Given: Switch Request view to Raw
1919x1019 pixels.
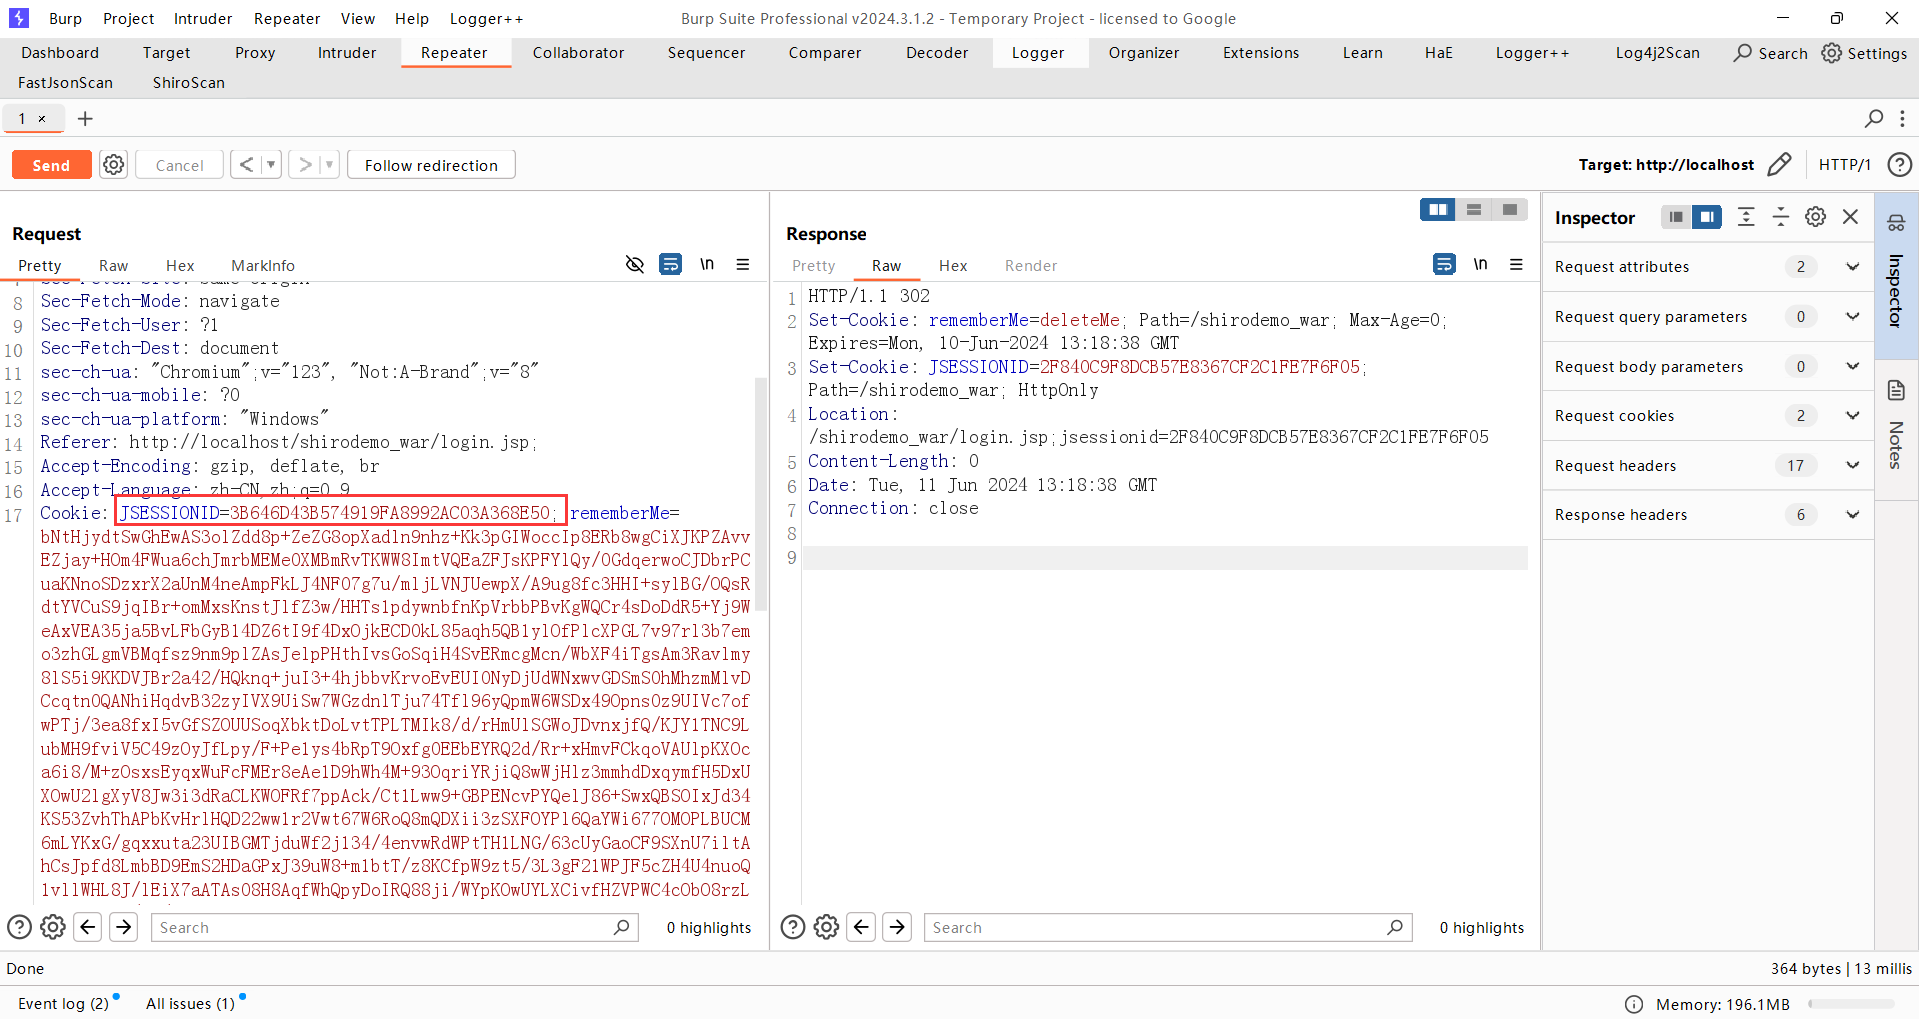Looking at the screenshot, I should (113, 265).
